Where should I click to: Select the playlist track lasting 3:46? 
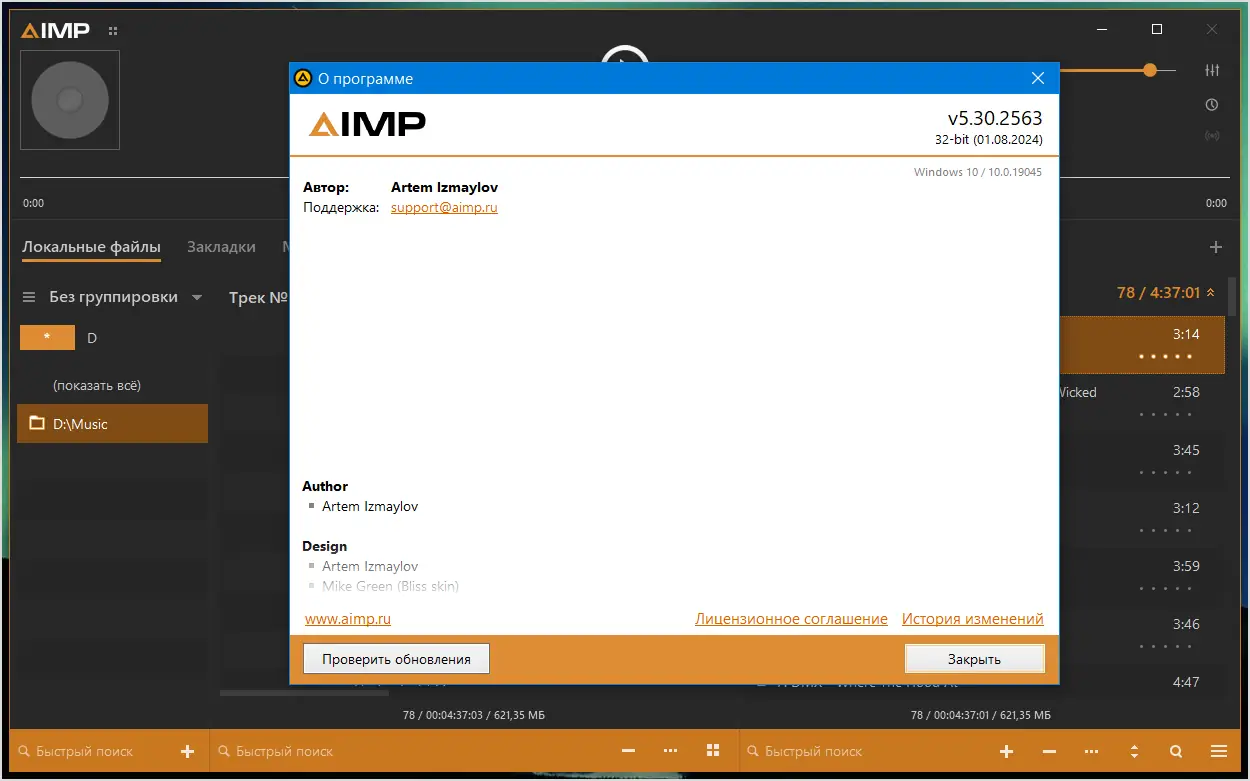pyautogui.click(x=1142, y=635)
